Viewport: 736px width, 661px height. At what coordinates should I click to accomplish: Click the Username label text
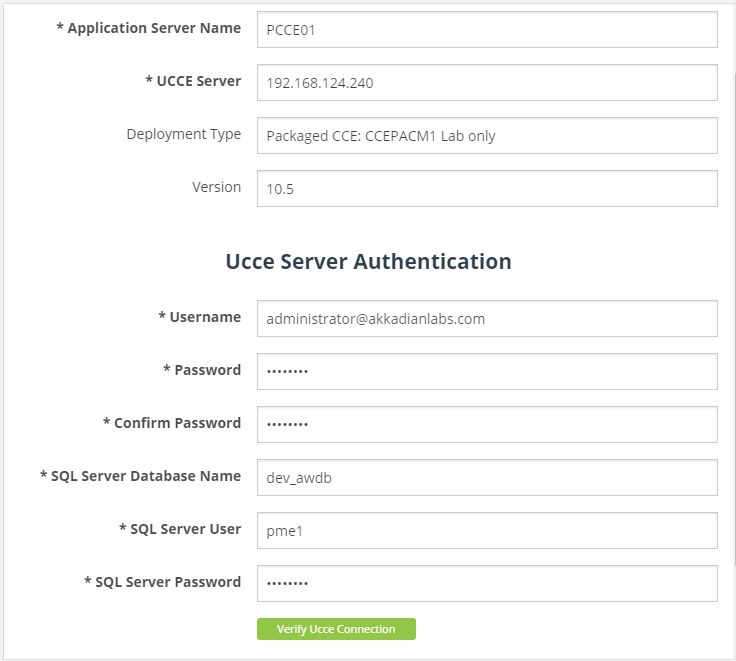click(204, 317)
